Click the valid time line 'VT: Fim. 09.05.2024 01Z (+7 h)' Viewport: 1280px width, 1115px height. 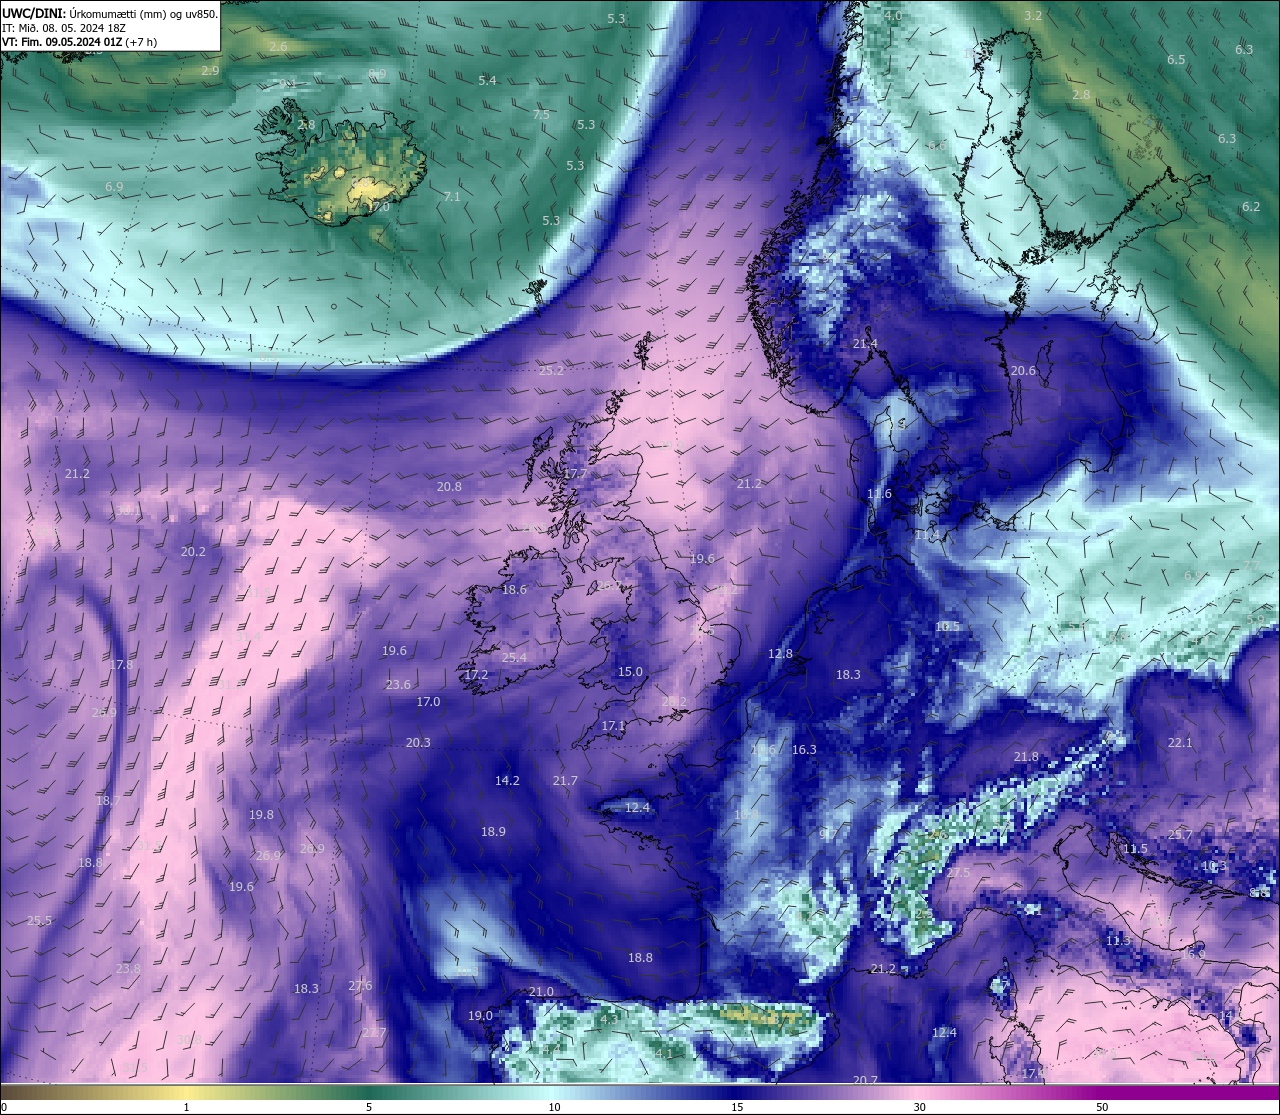point(79,42)
